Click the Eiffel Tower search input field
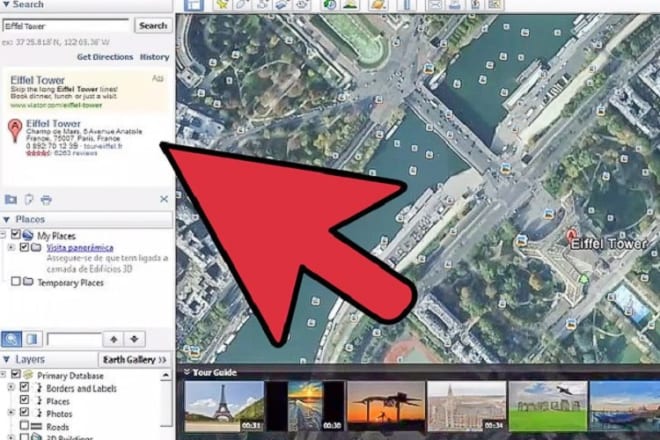This screenshot has width=660, height=440. (66, 26)
